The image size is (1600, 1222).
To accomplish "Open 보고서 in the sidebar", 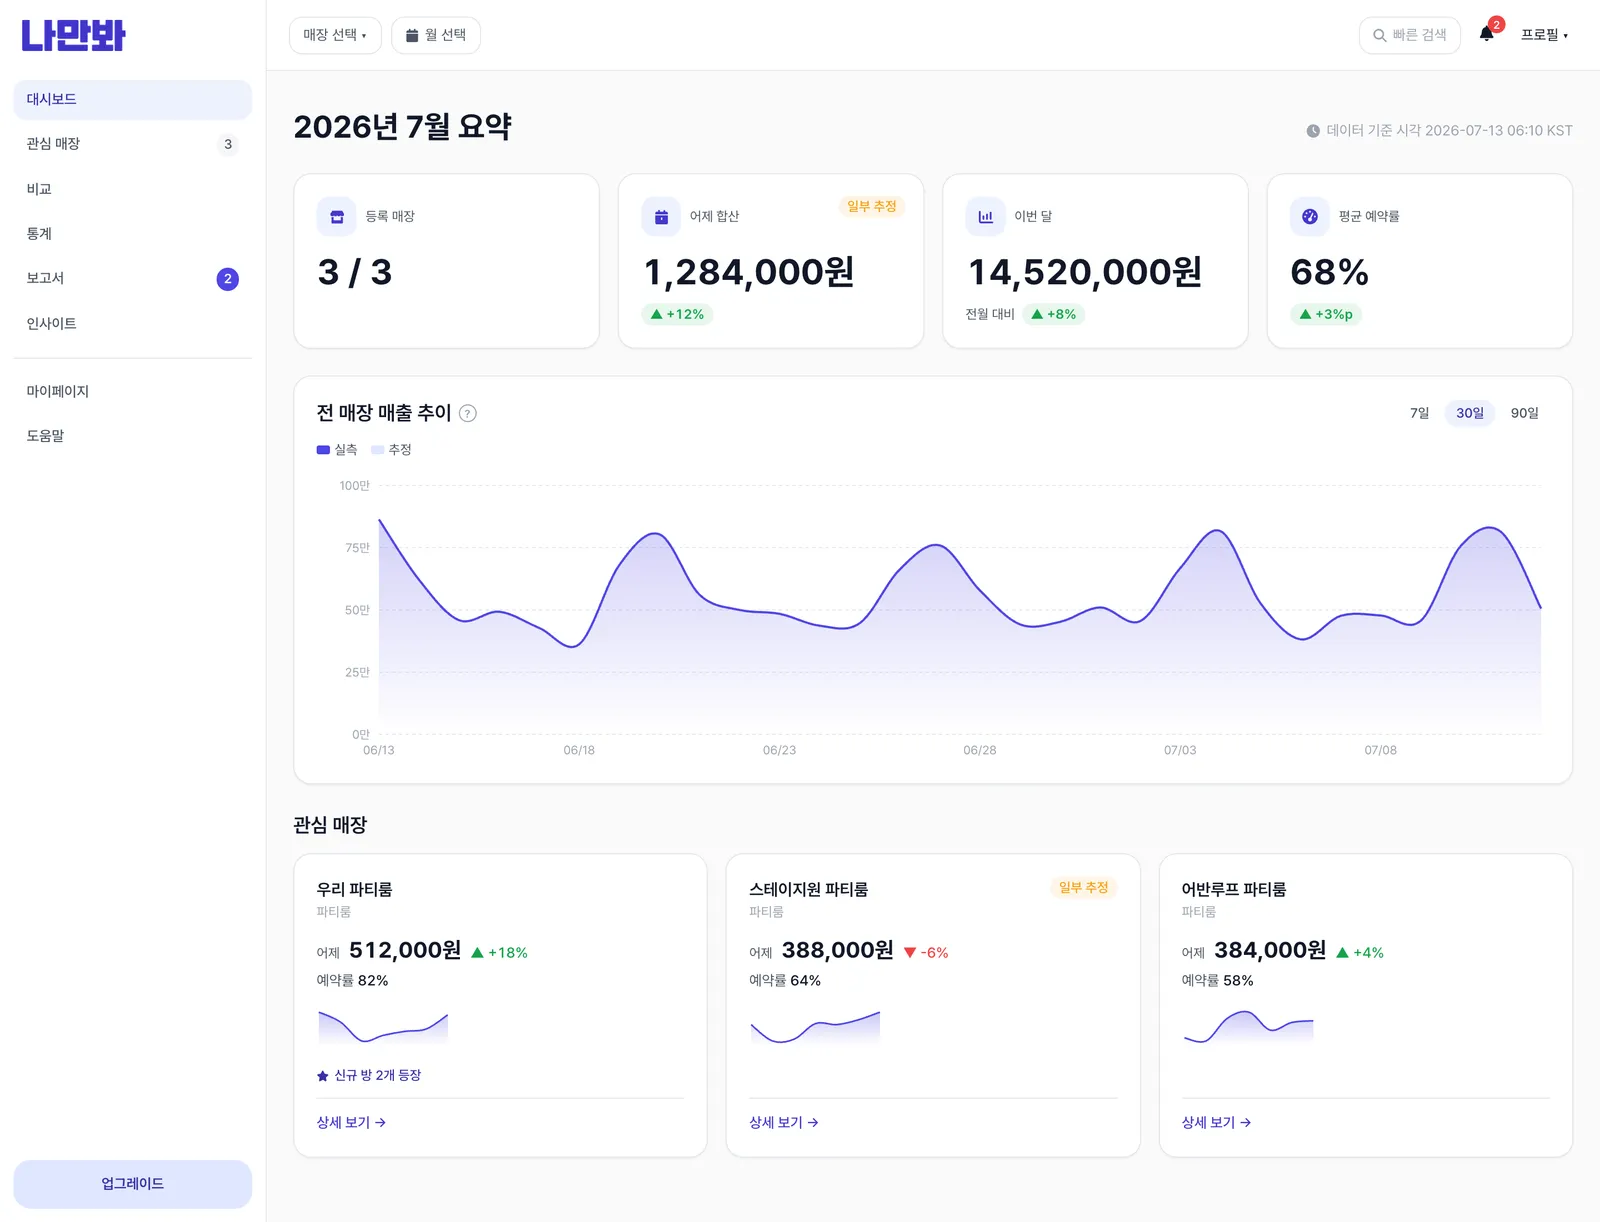I will pyautogui.click(x=132, y=279).
